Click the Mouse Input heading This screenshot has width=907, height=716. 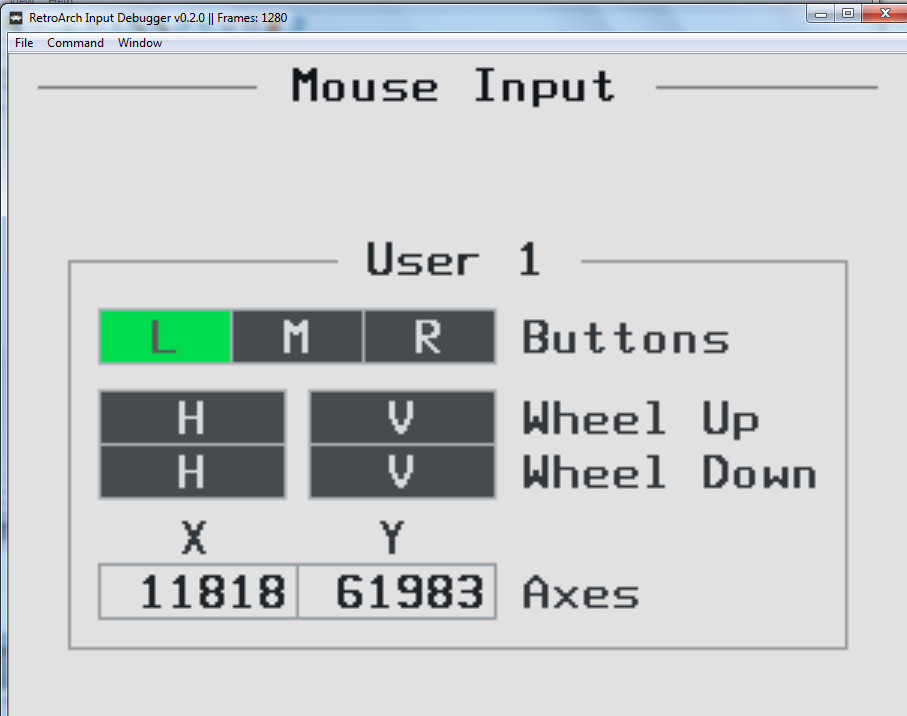(x=454, y=86)
